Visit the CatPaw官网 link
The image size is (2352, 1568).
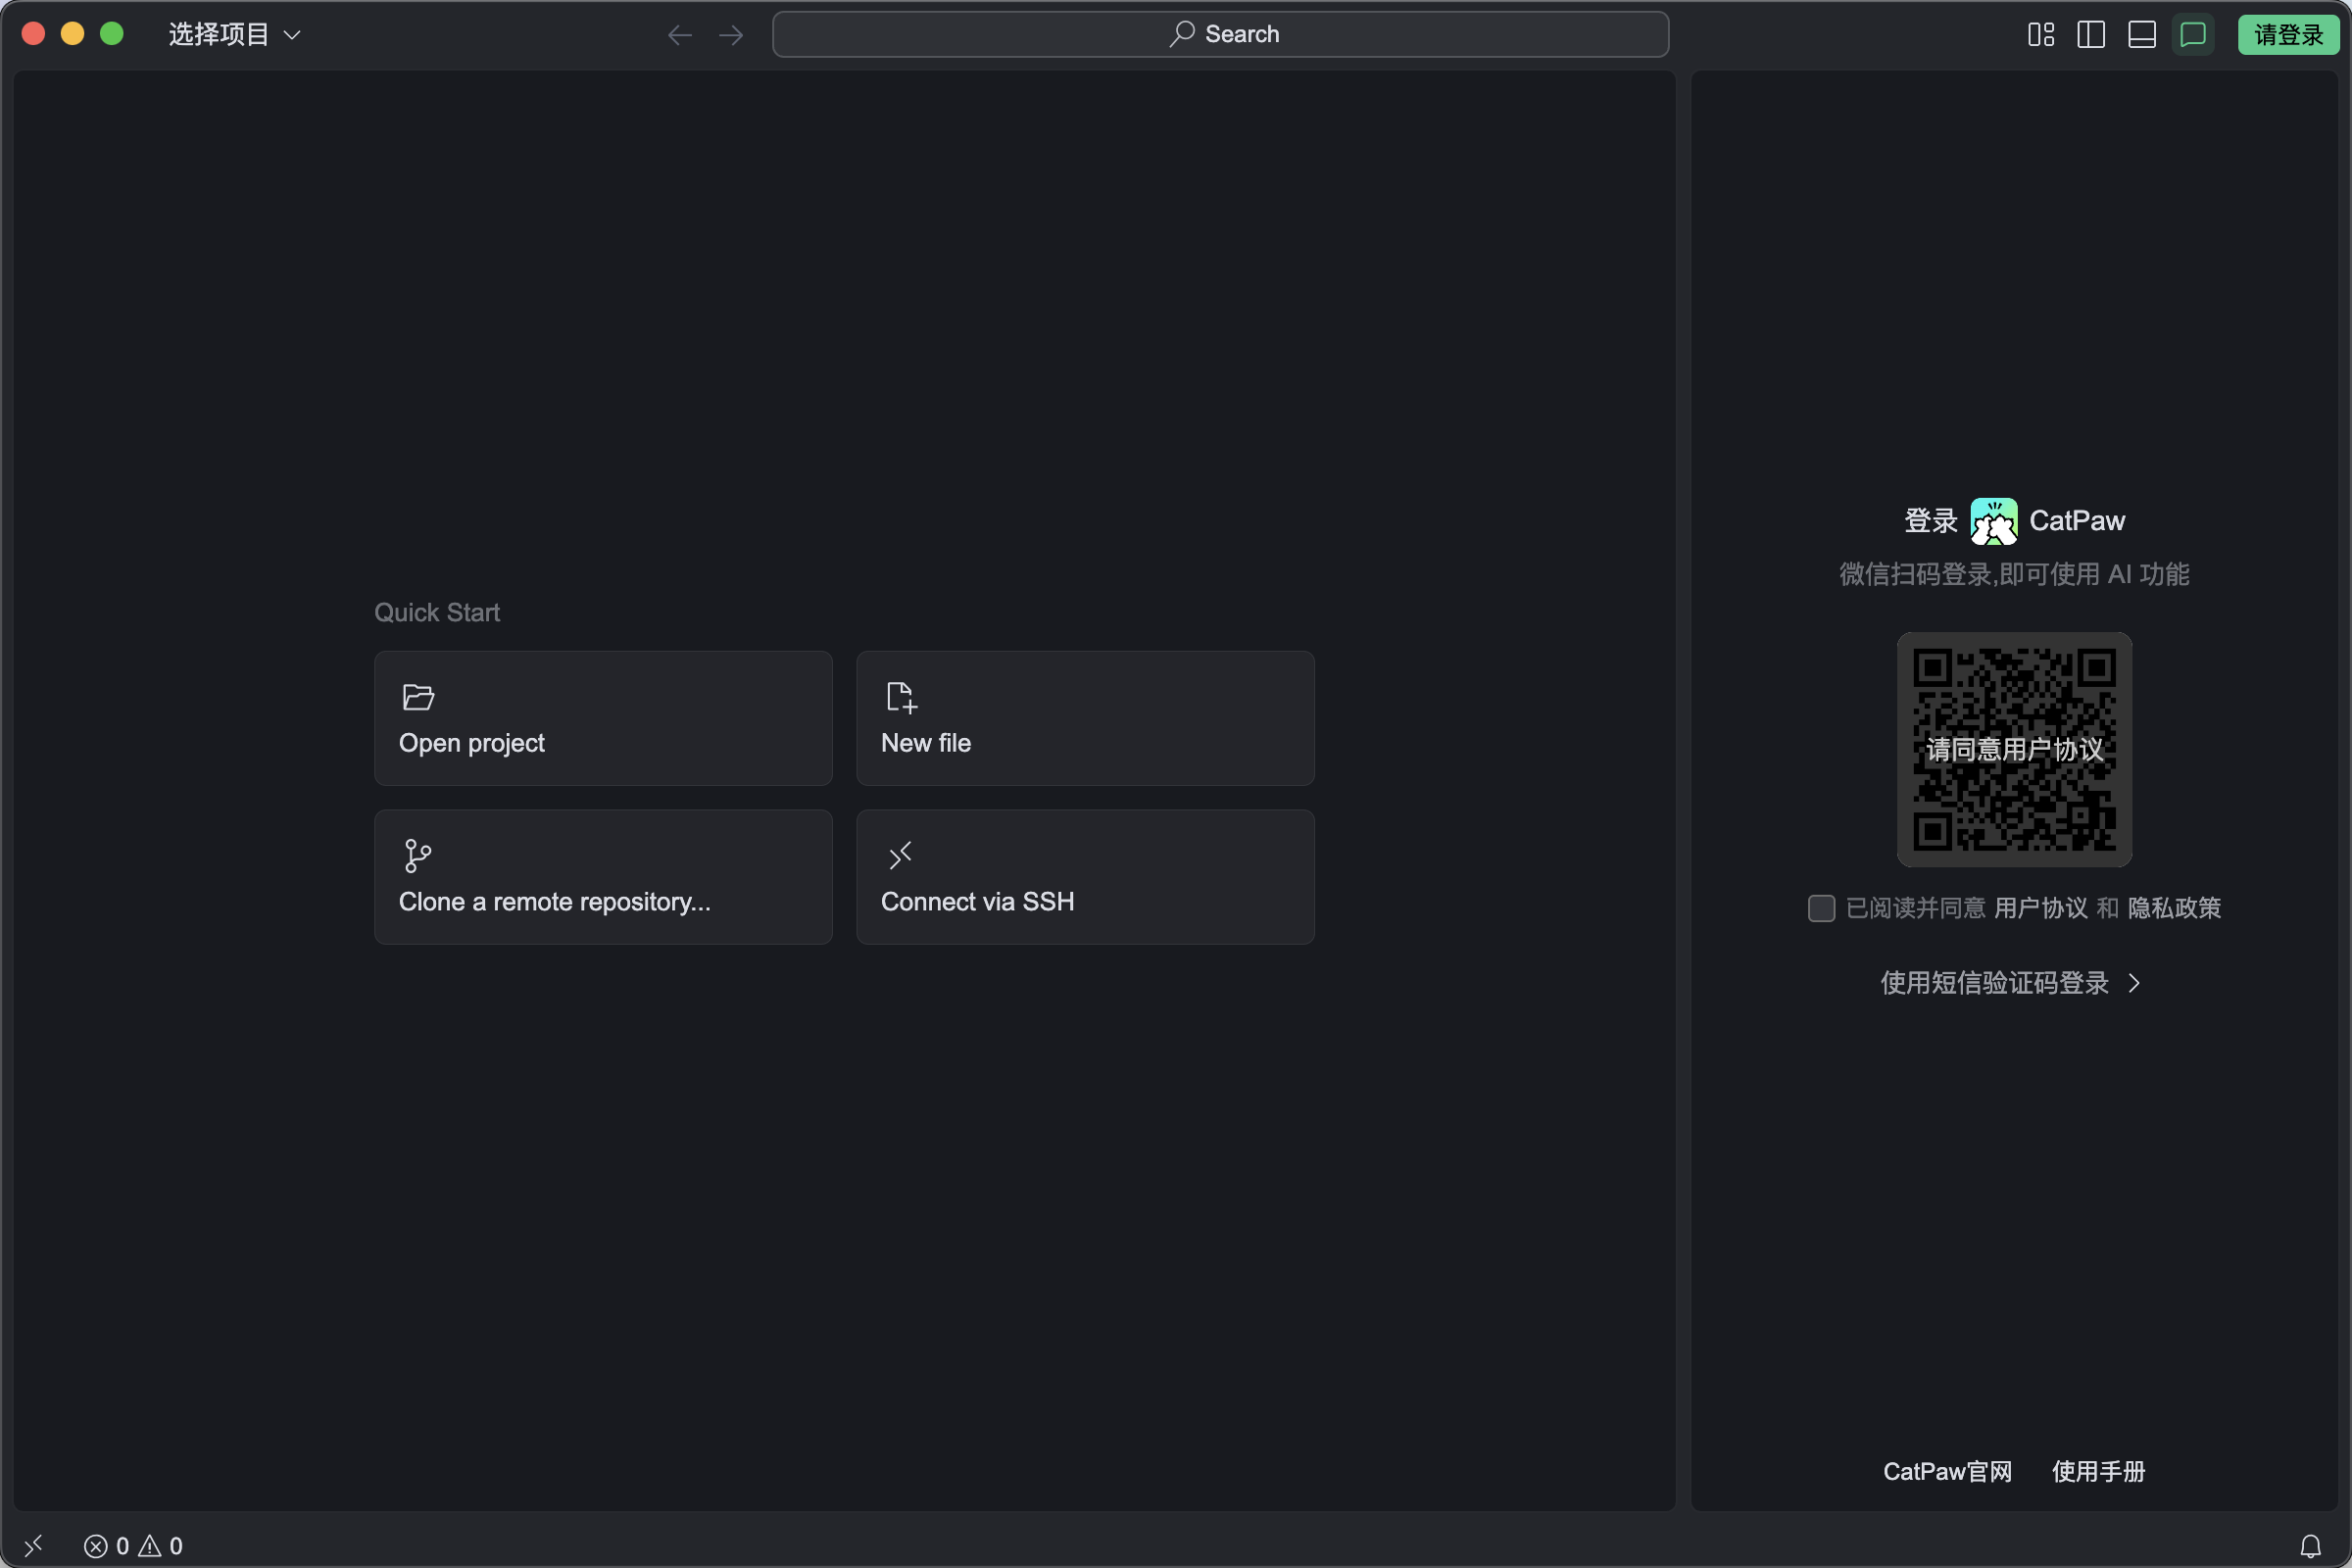(1947, 1471)
